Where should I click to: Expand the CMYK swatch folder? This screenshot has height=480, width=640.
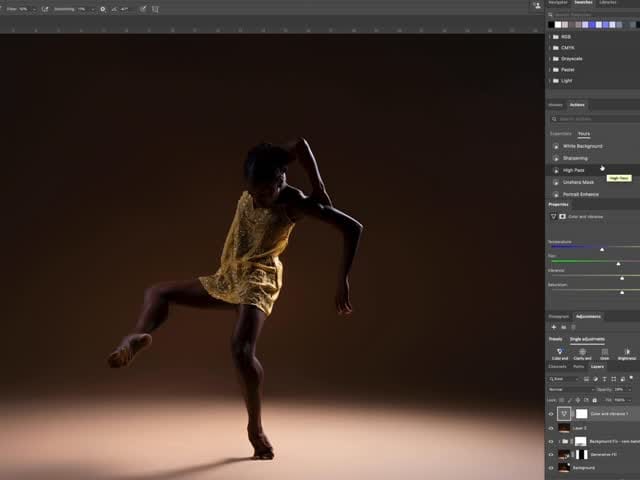click(x=550, y=48)
